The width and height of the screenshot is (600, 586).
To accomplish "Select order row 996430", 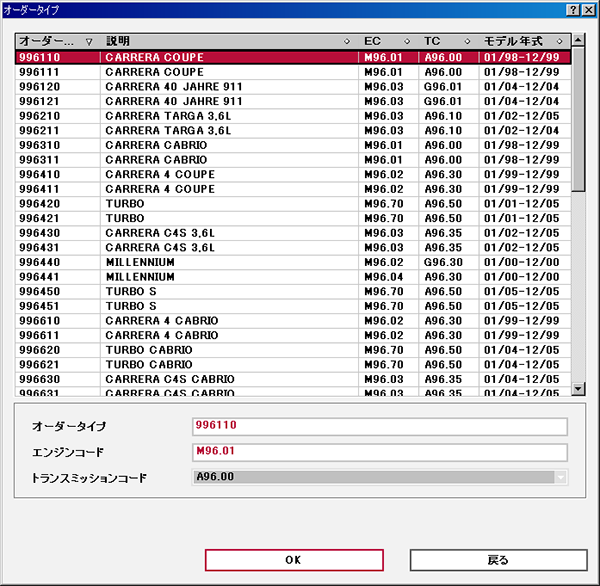I will point(293,233).
